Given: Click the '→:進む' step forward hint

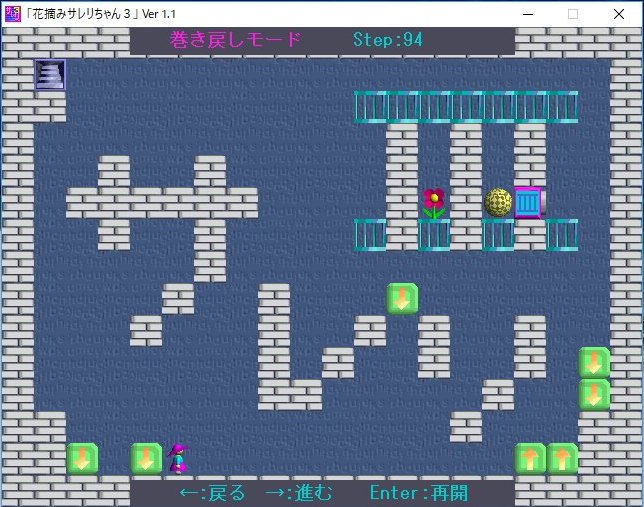Looking at the screenshot, I should pyautogui.click(x=298, y=493).
